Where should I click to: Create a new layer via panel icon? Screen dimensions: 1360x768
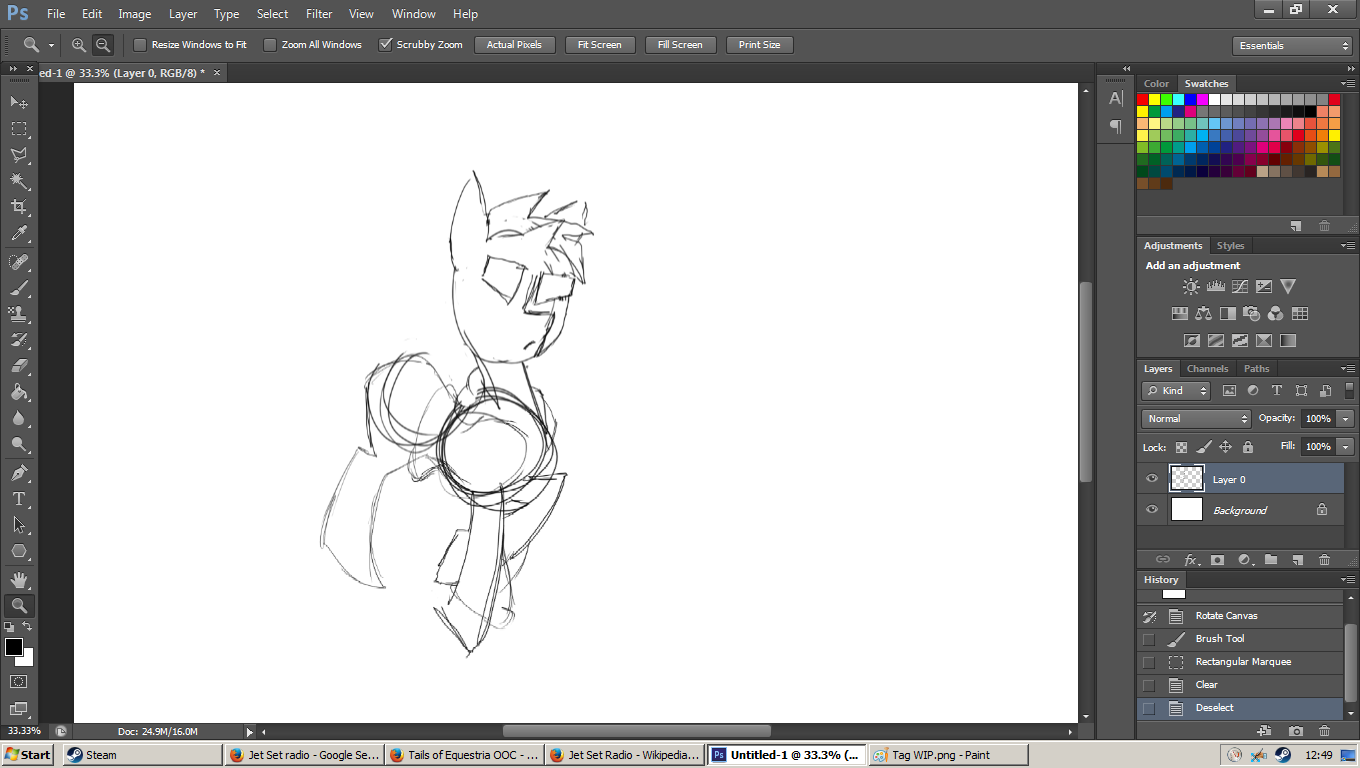(1297, 560)
